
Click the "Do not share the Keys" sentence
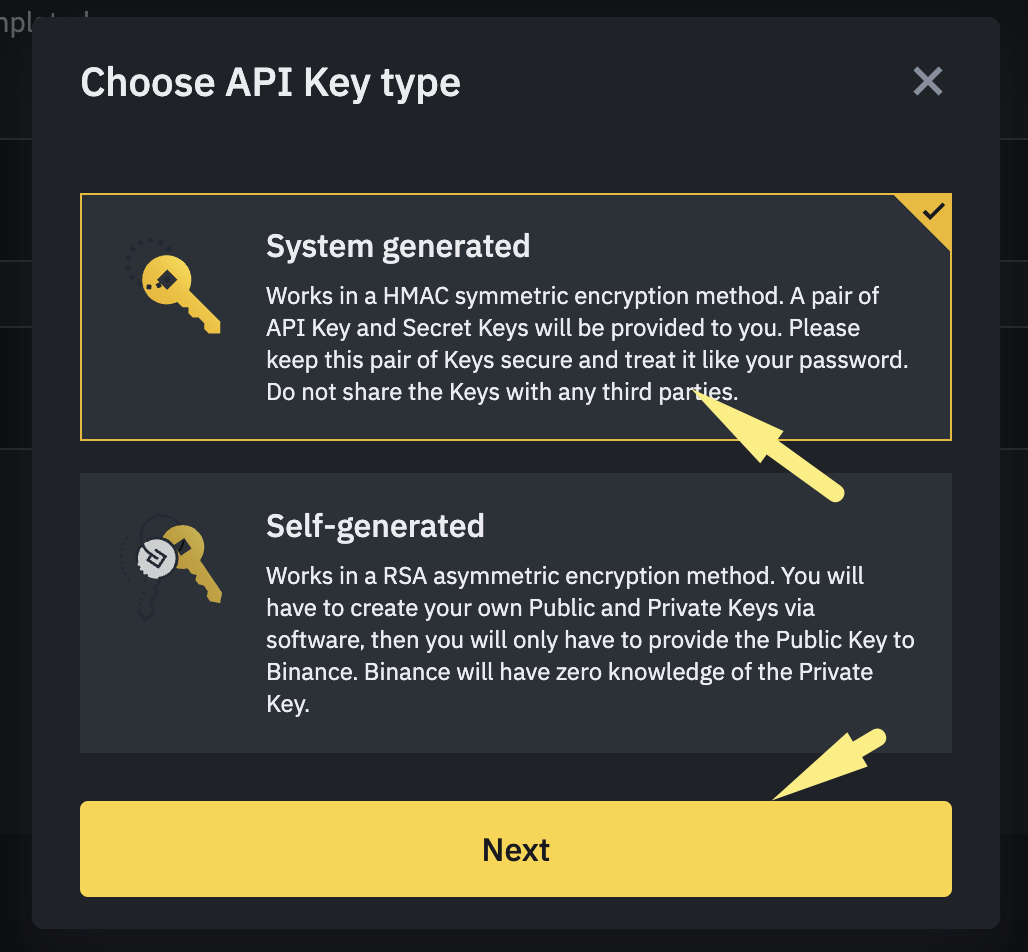(x=500, y=393)
